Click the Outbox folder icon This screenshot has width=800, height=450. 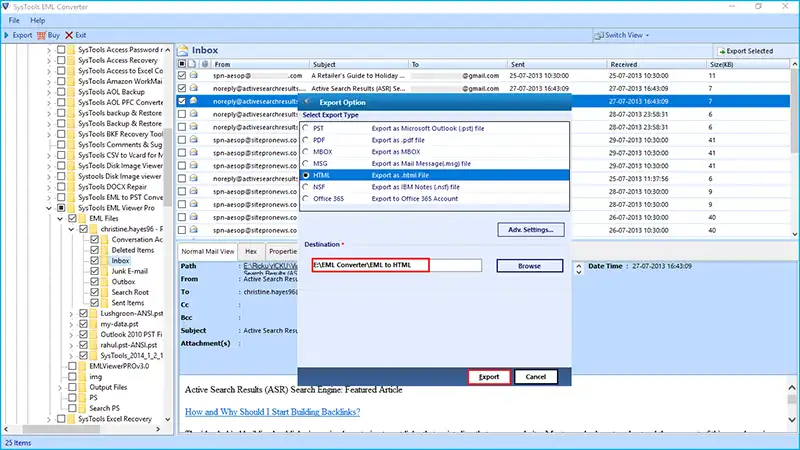click(105, 282)
